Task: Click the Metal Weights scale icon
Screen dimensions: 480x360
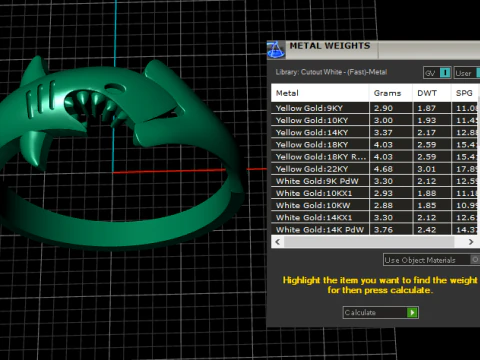Action: tap(276, 50)
